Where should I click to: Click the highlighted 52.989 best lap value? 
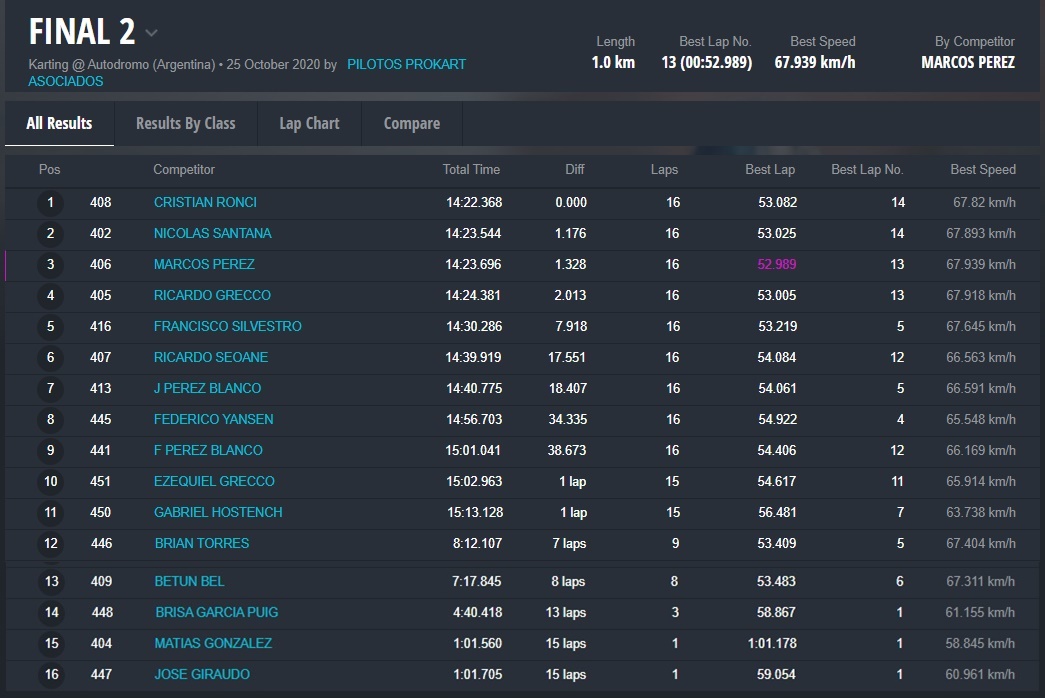pyautogui.click(x=776, y=264)
